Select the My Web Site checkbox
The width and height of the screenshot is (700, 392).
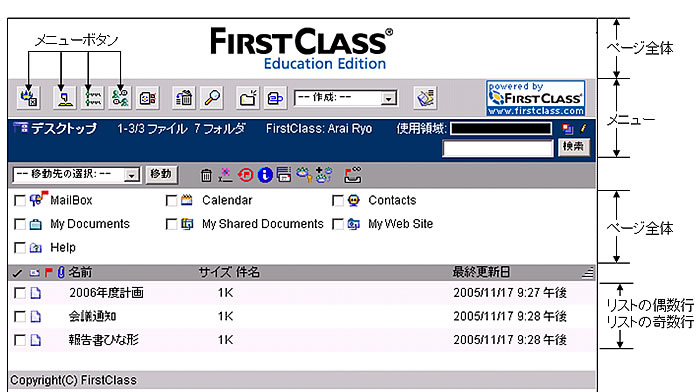[x=338, y=224]
